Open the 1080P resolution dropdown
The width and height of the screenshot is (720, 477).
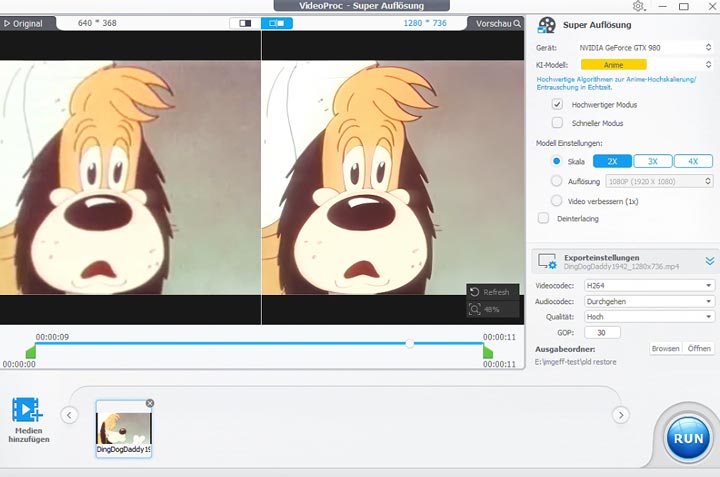pos(659,181)
